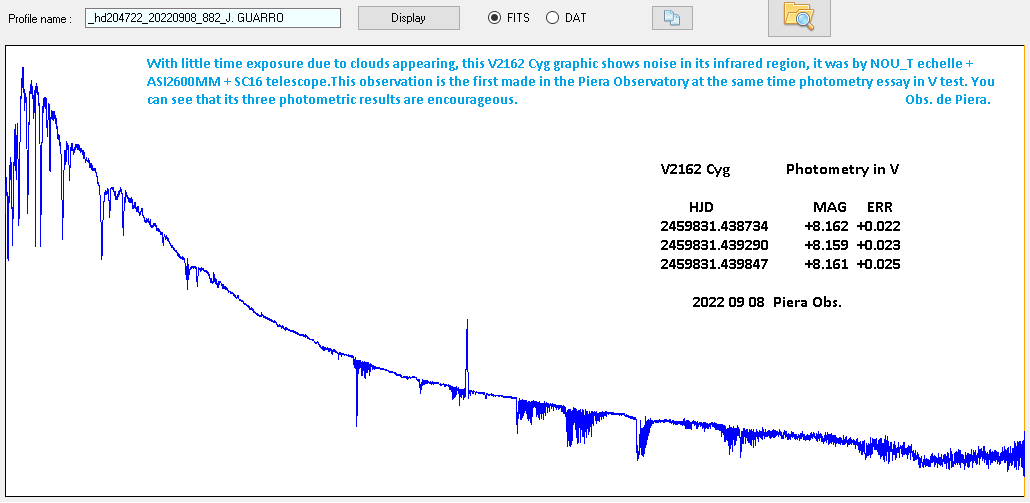Click the HJD column header
This screenshot has width=1030, height=503.
tap(701, 206)
